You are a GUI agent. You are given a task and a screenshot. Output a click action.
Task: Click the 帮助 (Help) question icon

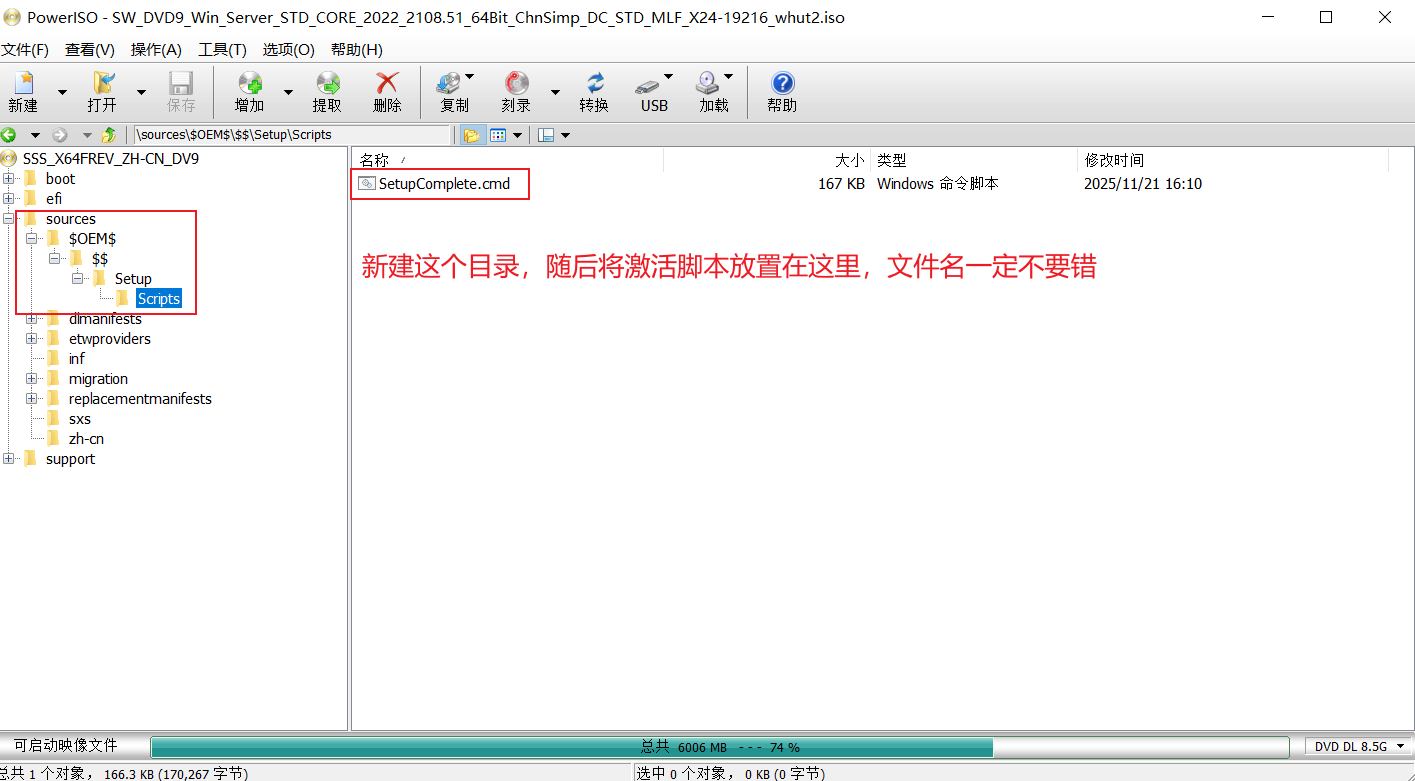783,83
